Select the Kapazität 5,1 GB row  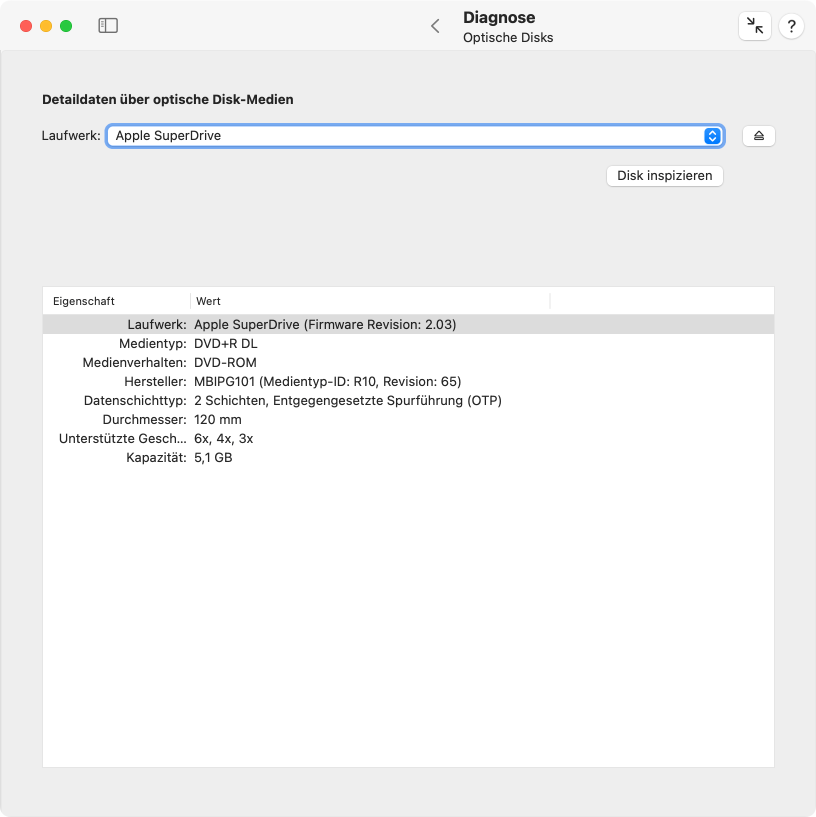(x=408, y=457)
